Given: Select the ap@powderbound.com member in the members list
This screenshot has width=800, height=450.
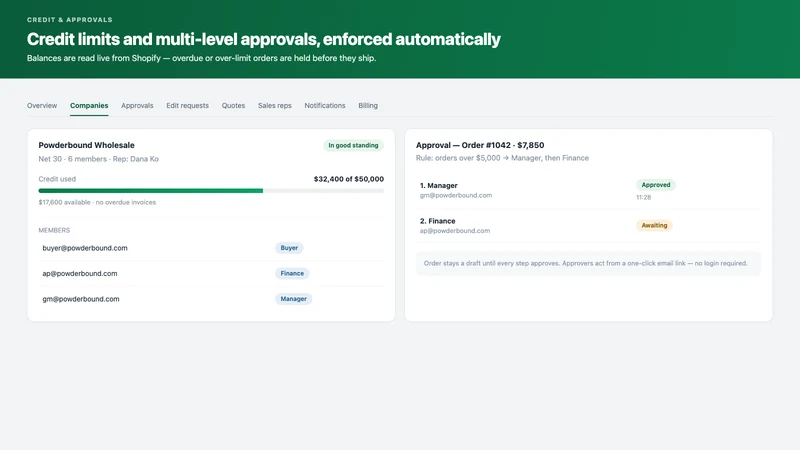Looking at the screenshot, I should click(211, 273).
